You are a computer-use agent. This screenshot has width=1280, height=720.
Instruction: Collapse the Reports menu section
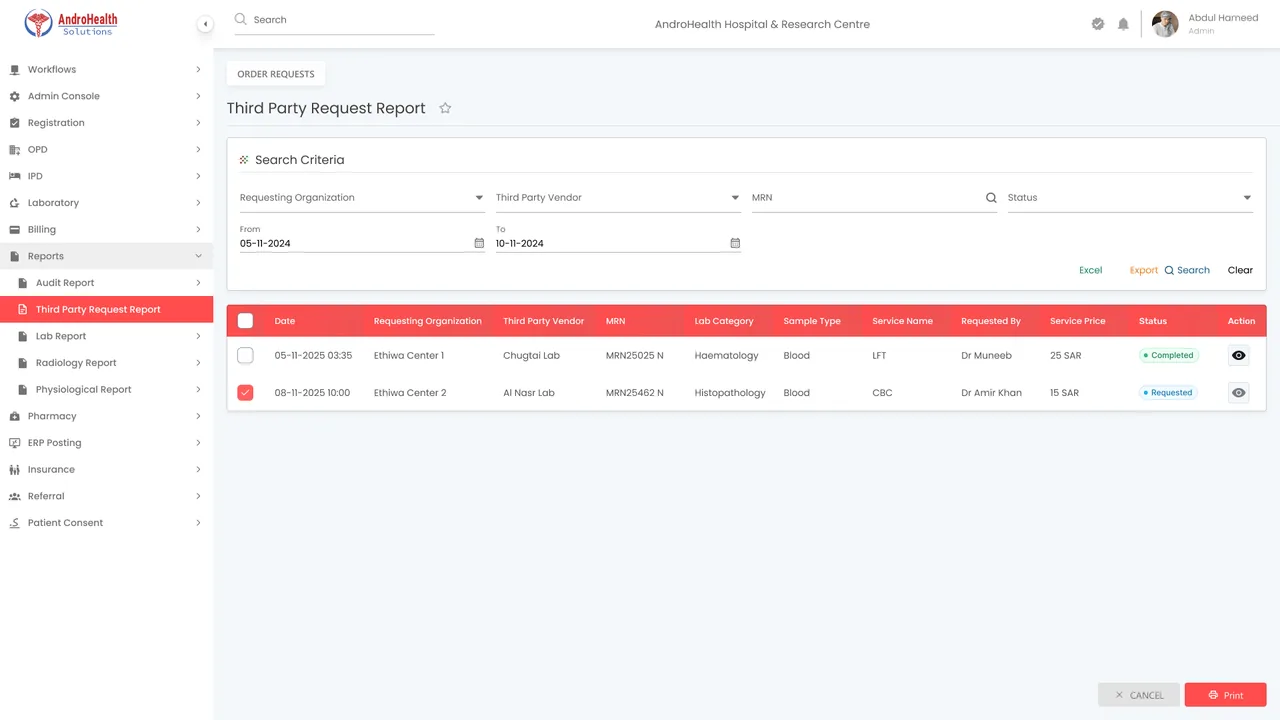click(198, 256)
